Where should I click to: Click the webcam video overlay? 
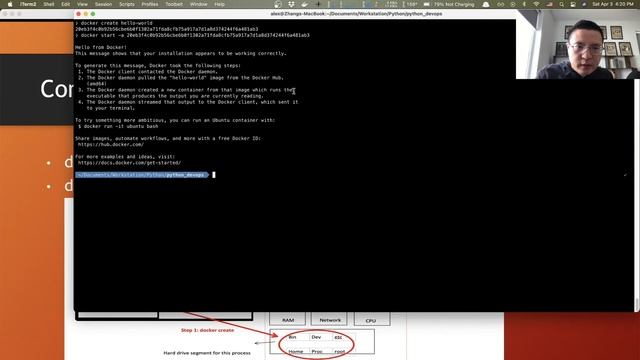coord(578,44)
